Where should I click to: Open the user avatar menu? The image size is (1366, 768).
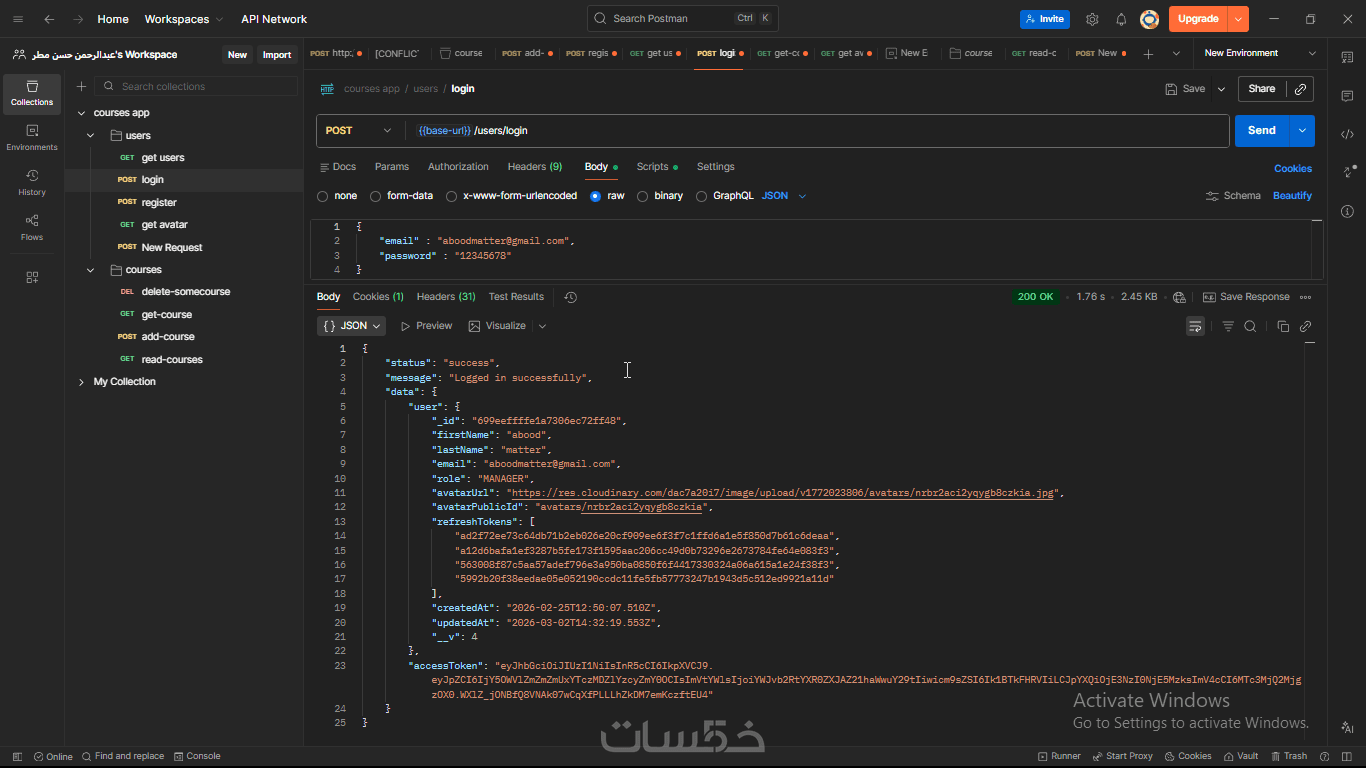click(1150, 19)
